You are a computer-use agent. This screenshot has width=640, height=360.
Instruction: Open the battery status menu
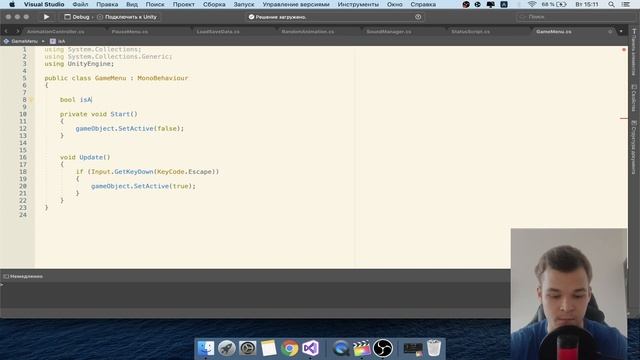coord(554,4)
